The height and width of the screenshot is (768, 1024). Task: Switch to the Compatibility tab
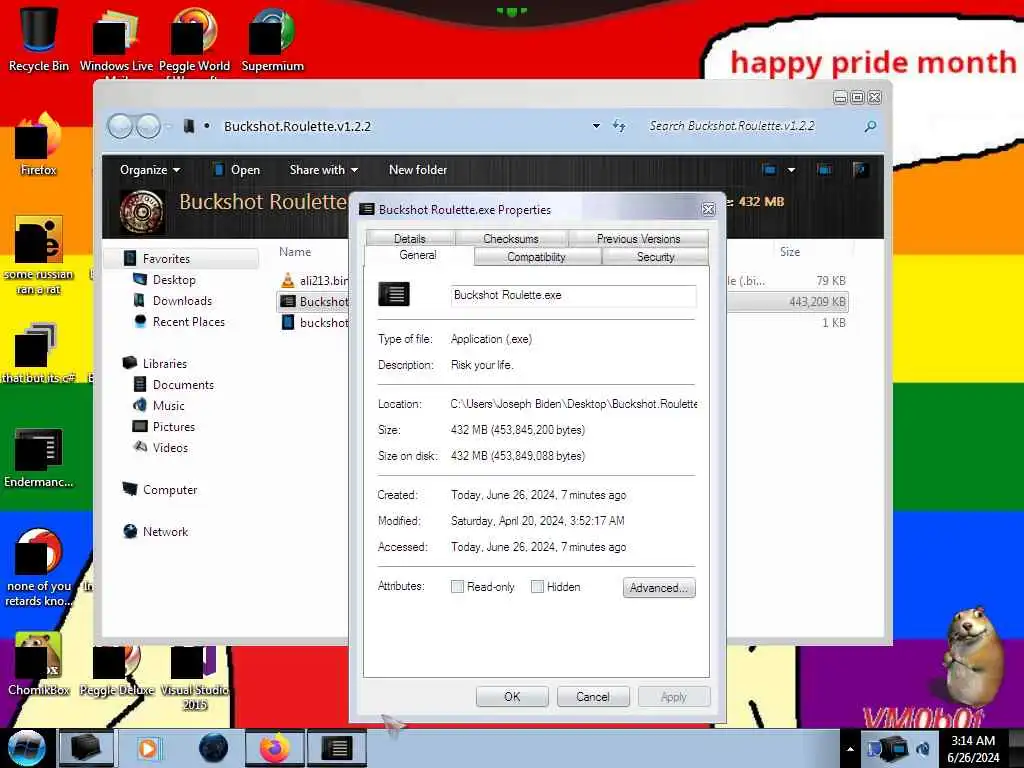coord(536,257)
